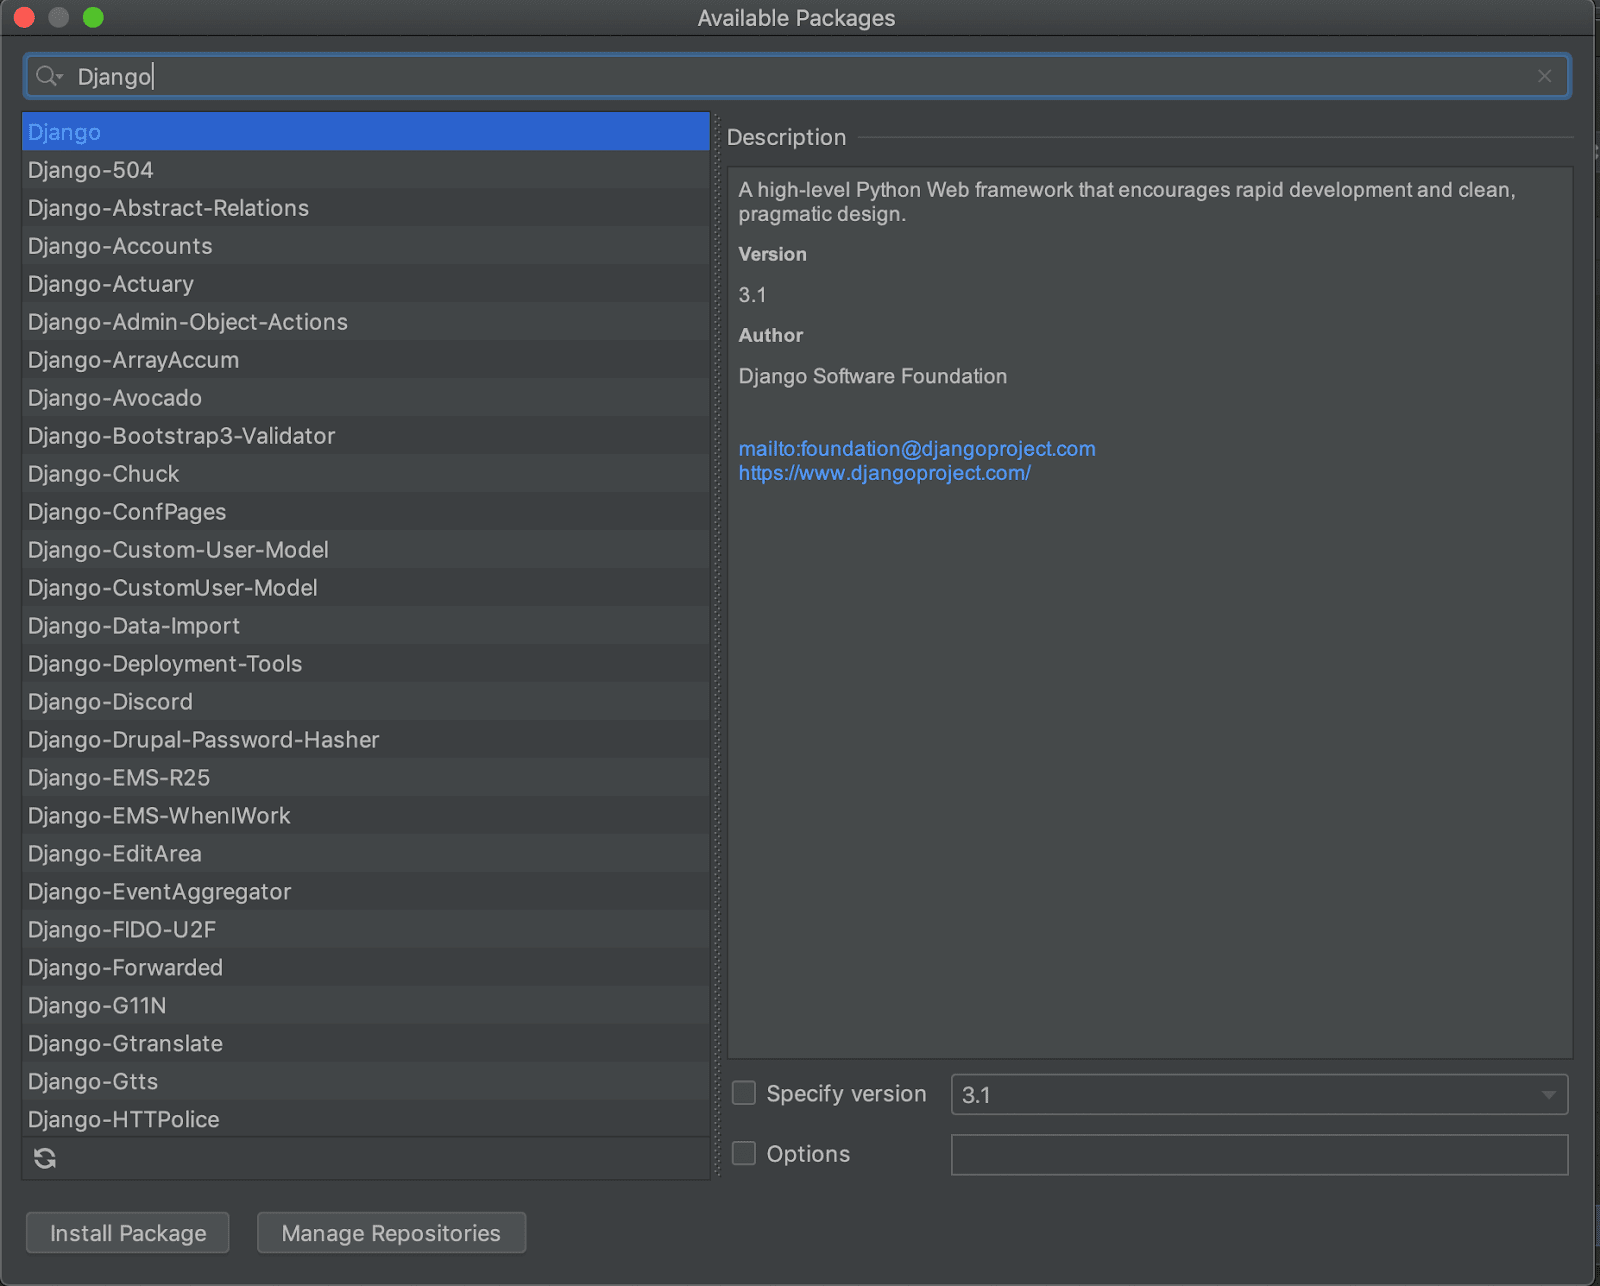Click the Manage Repositories button
This screenshot has height=1286, width=1600.
pos(391,1233)
